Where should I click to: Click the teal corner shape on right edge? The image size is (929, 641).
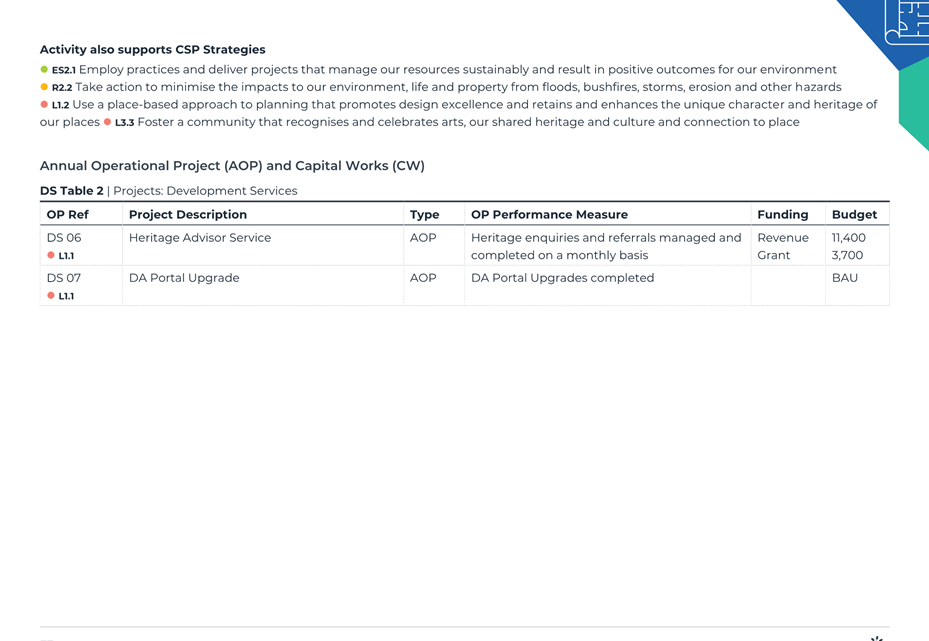[914, 104]
